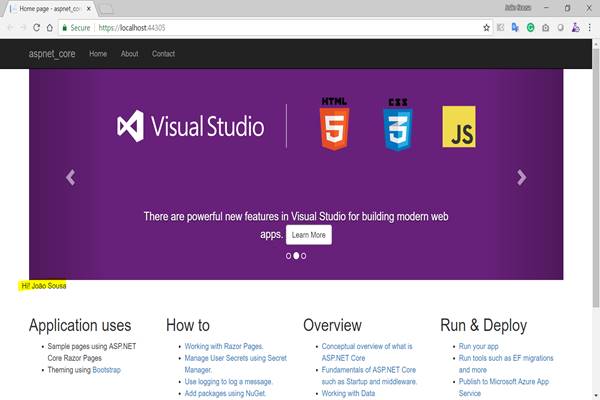The height and width of the screenshot is (400, 600).
Task: Select the first carousel indicator dot
Action: click(x=289, y=256)
